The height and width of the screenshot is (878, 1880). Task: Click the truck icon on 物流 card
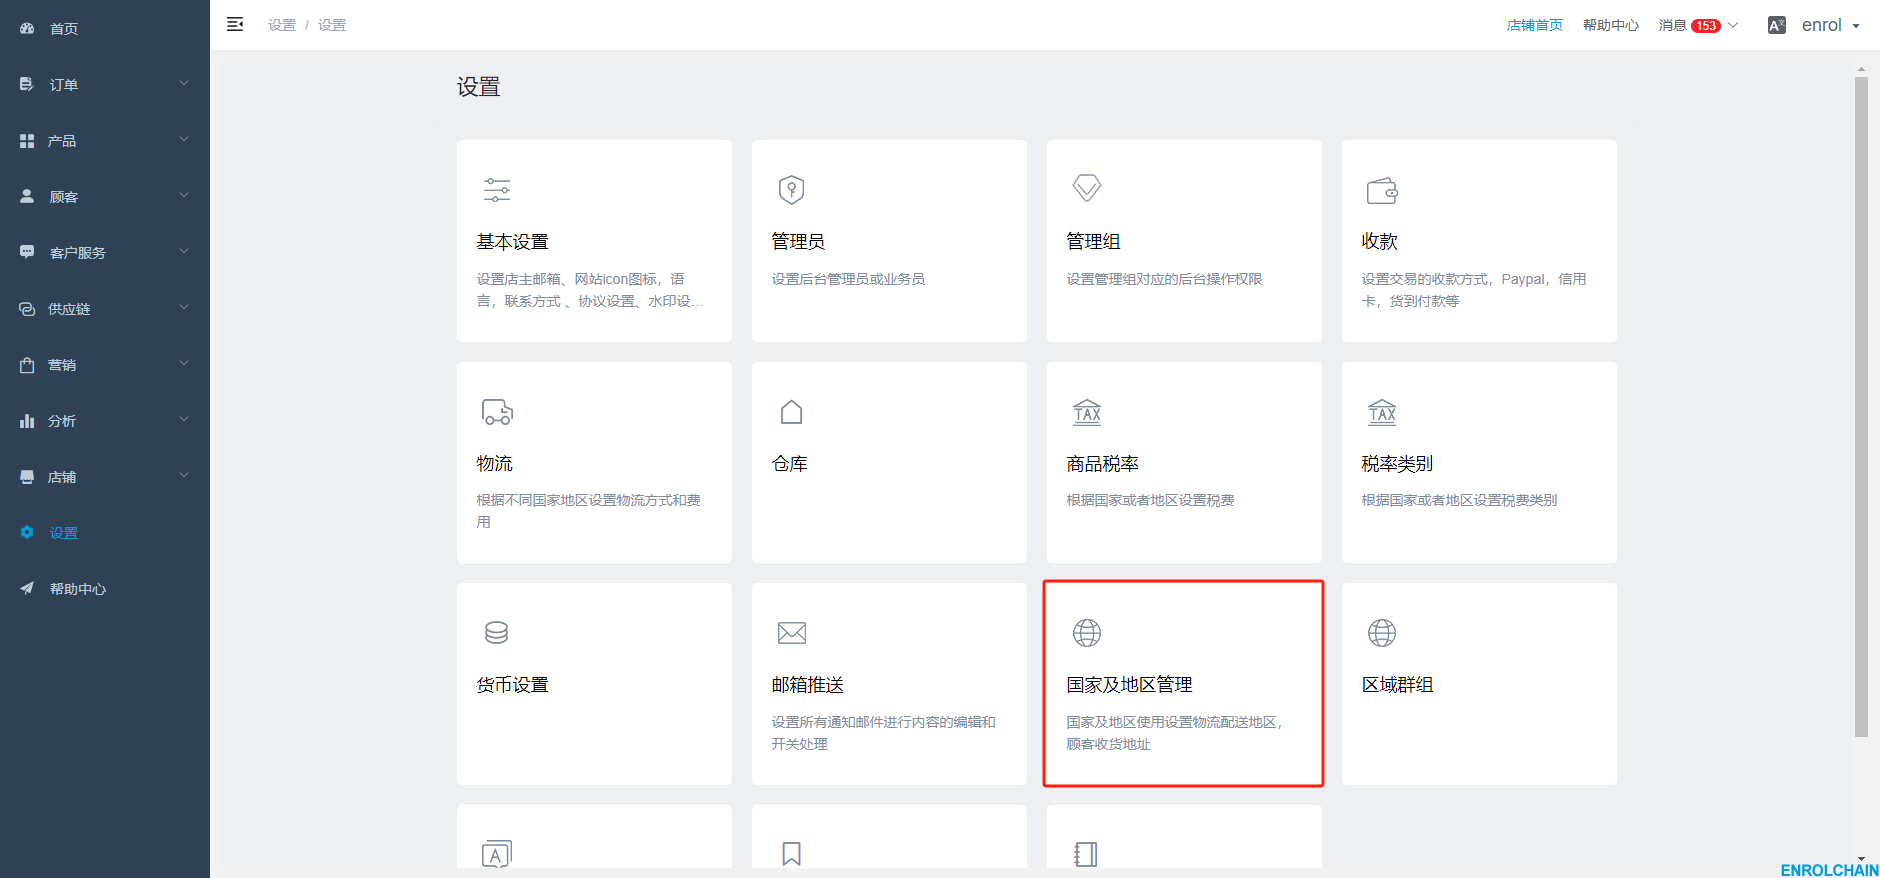pos(497,412)
